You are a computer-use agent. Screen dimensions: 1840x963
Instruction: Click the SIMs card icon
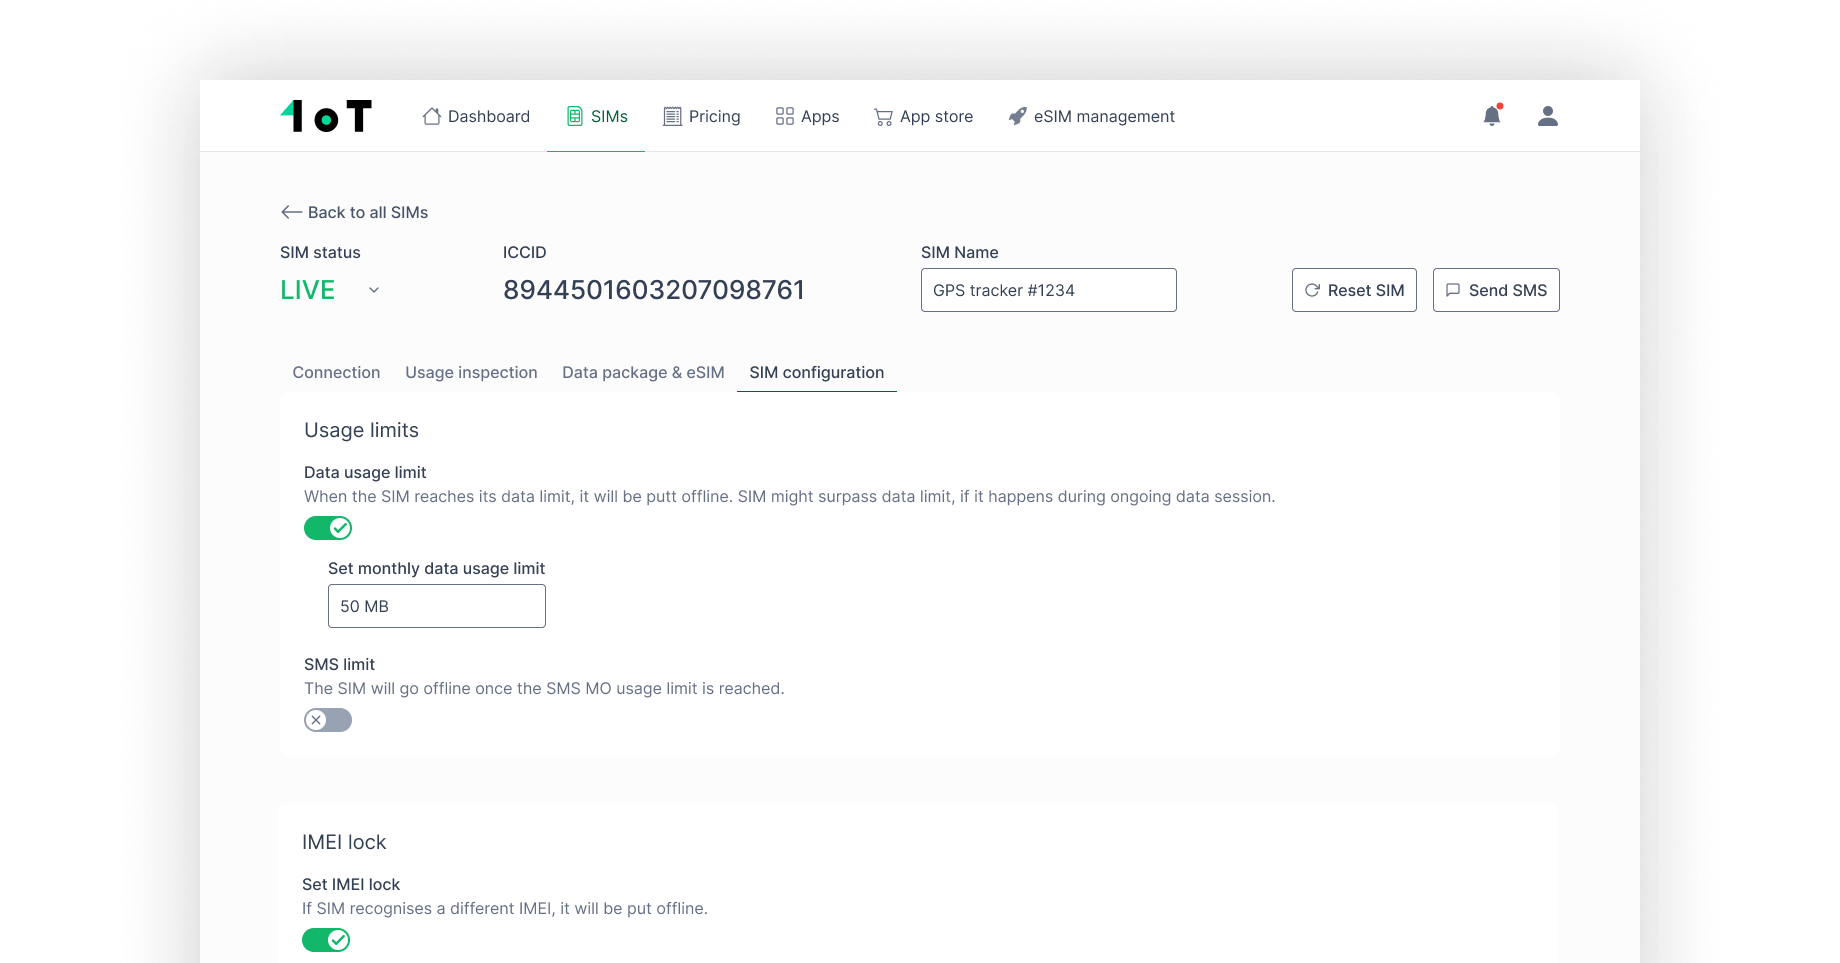575,116
